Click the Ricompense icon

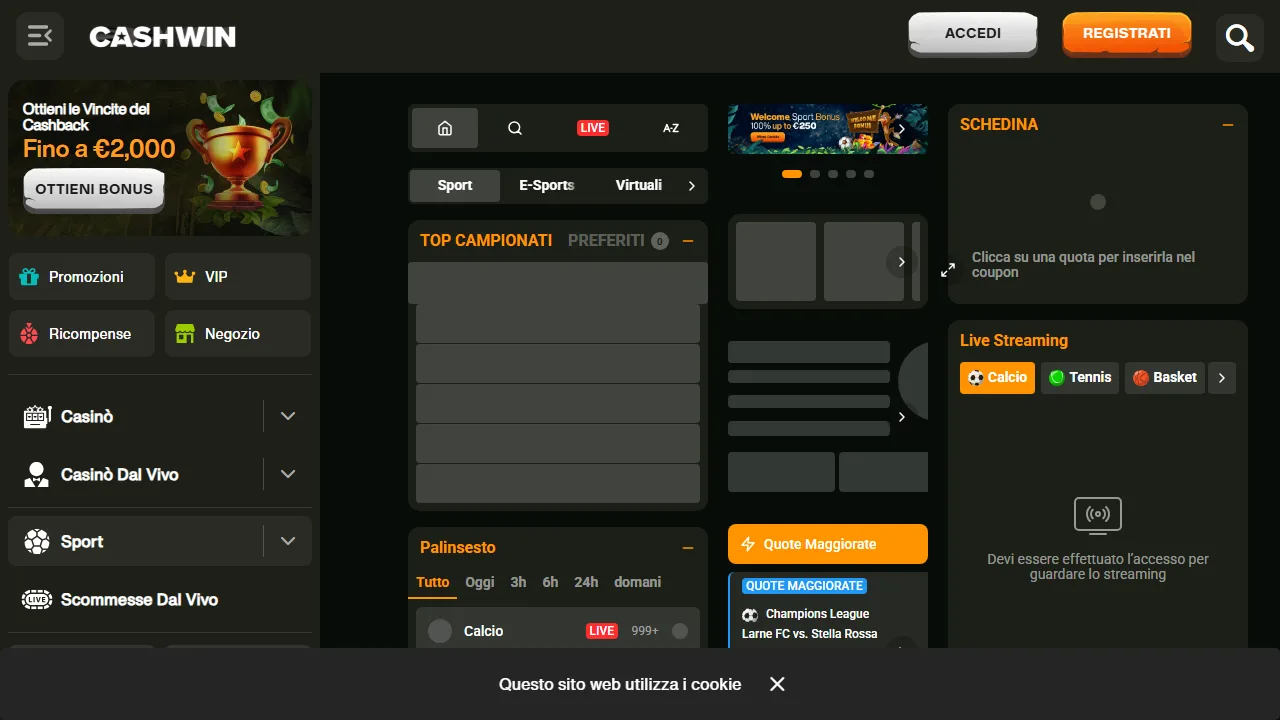[x=30, y=334]
